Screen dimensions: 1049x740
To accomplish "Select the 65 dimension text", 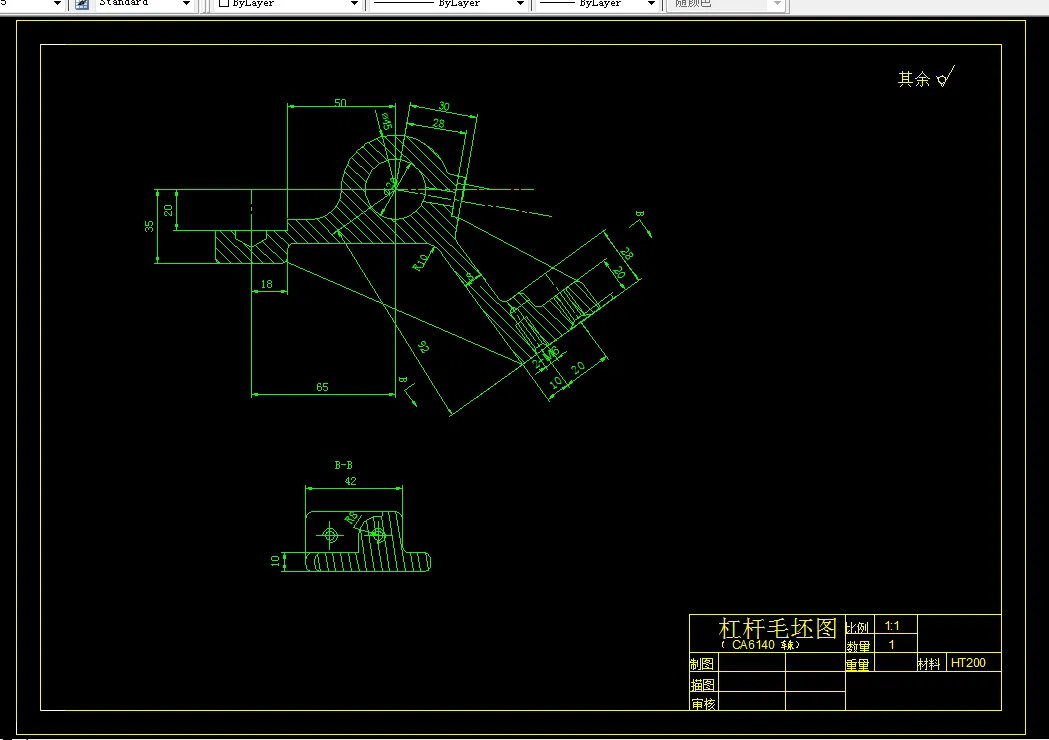I will 322,387.
